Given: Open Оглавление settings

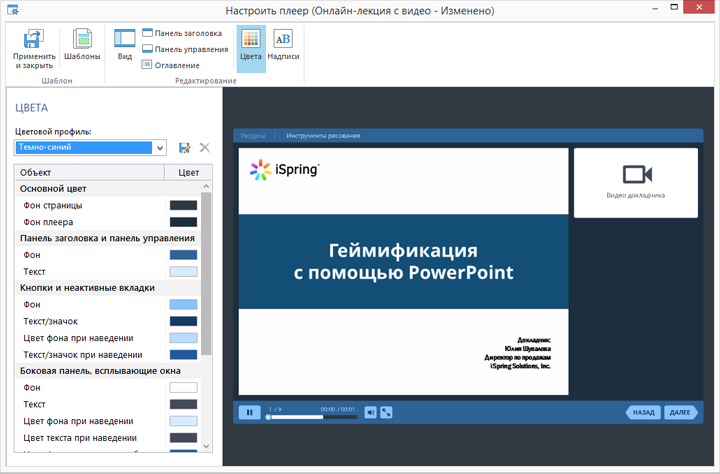Looking at the screenshot, I should 170,65.
